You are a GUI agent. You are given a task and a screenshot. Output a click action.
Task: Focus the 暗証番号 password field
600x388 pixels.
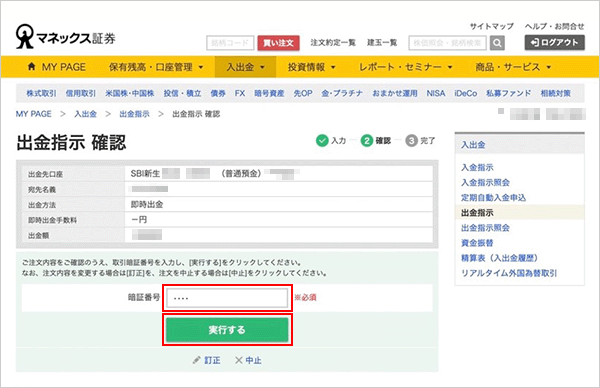pos(227,298)
